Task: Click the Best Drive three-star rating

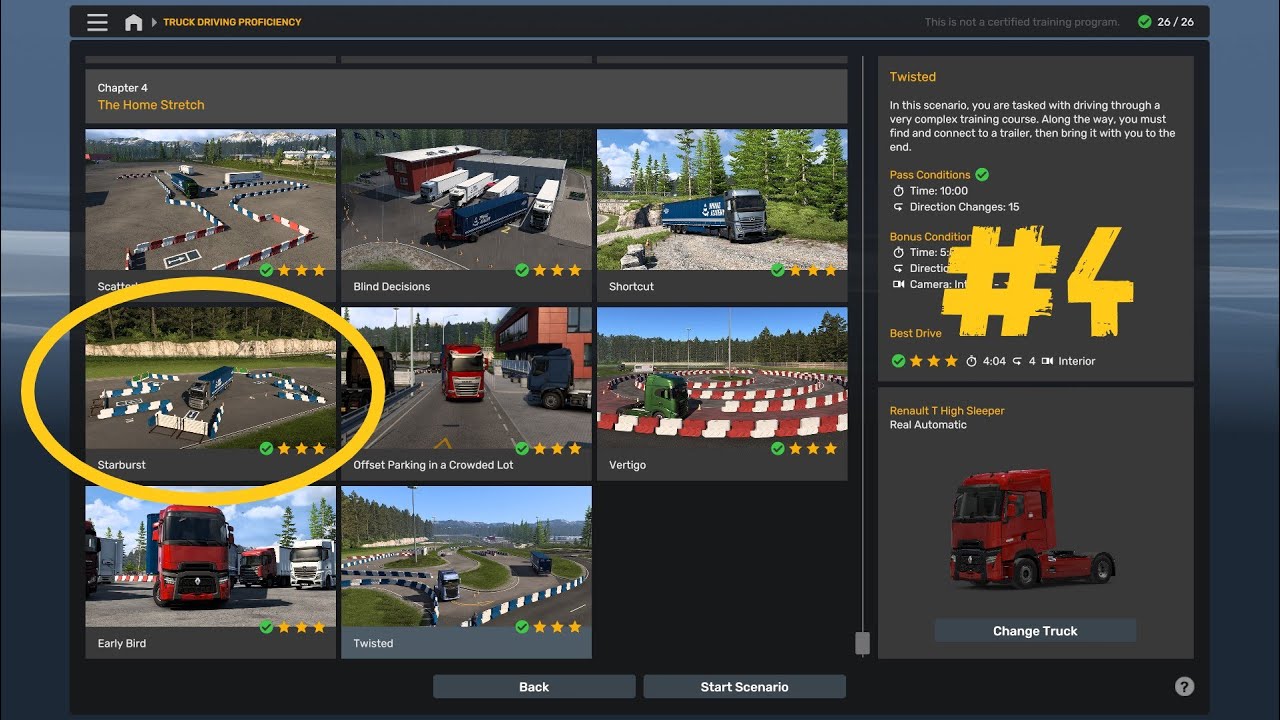Action: pos(934,361)
